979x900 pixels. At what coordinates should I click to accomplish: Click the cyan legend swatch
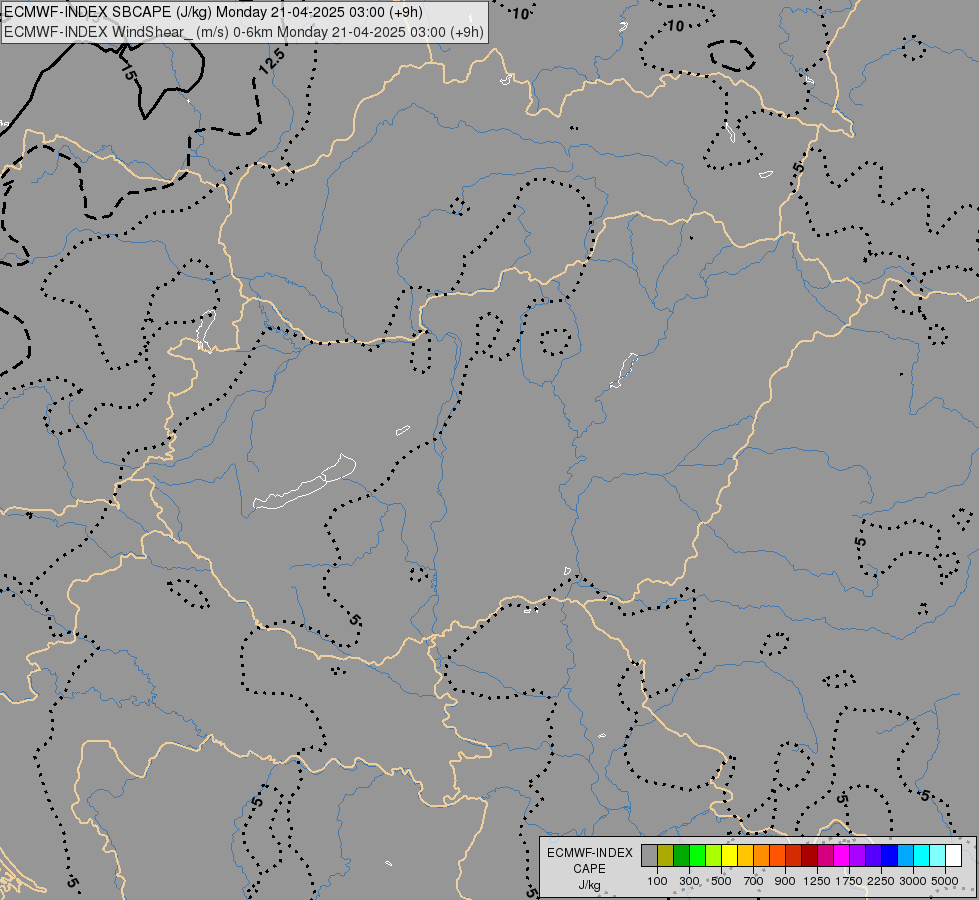[x=922, y=855]
